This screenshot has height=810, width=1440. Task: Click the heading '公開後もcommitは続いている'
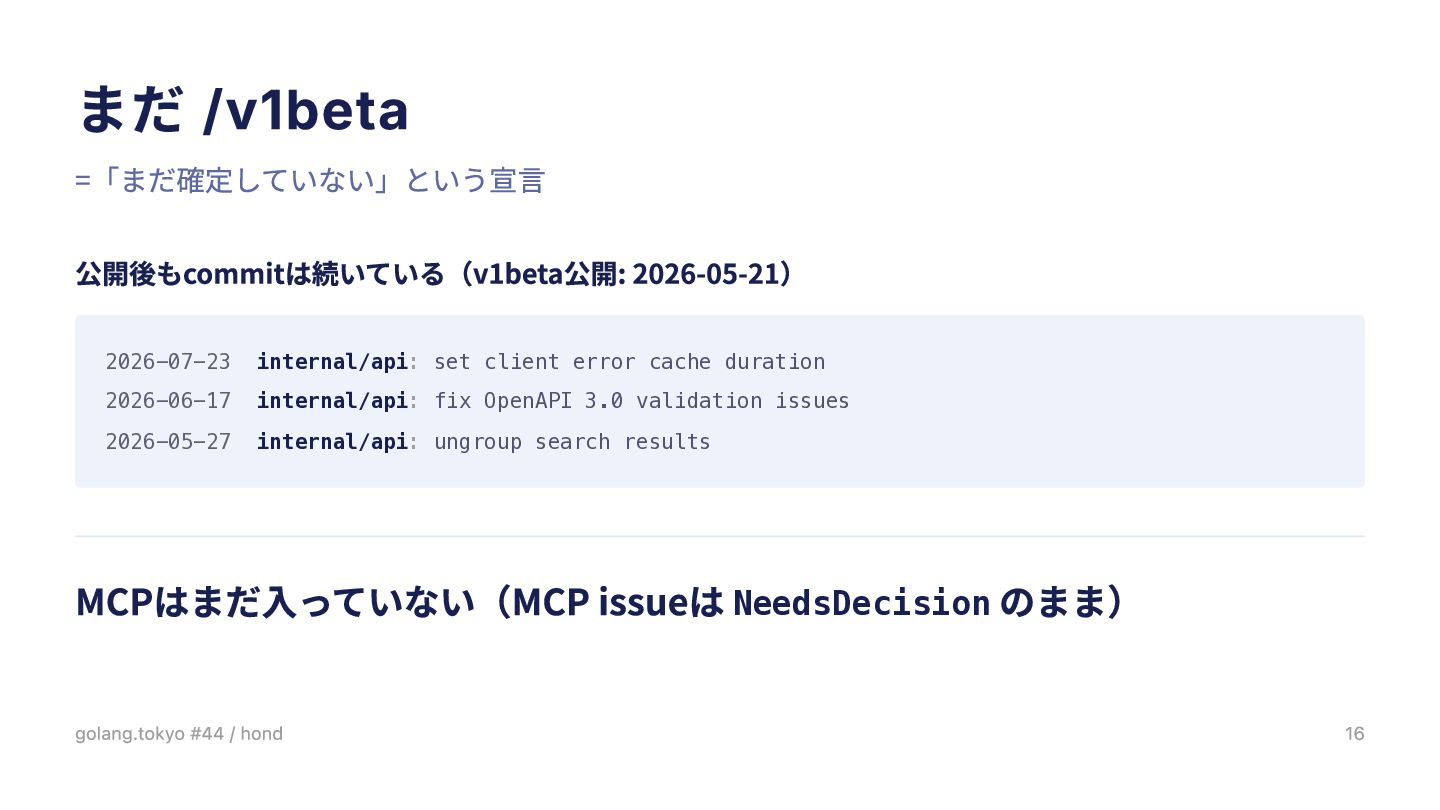point(260,273)
